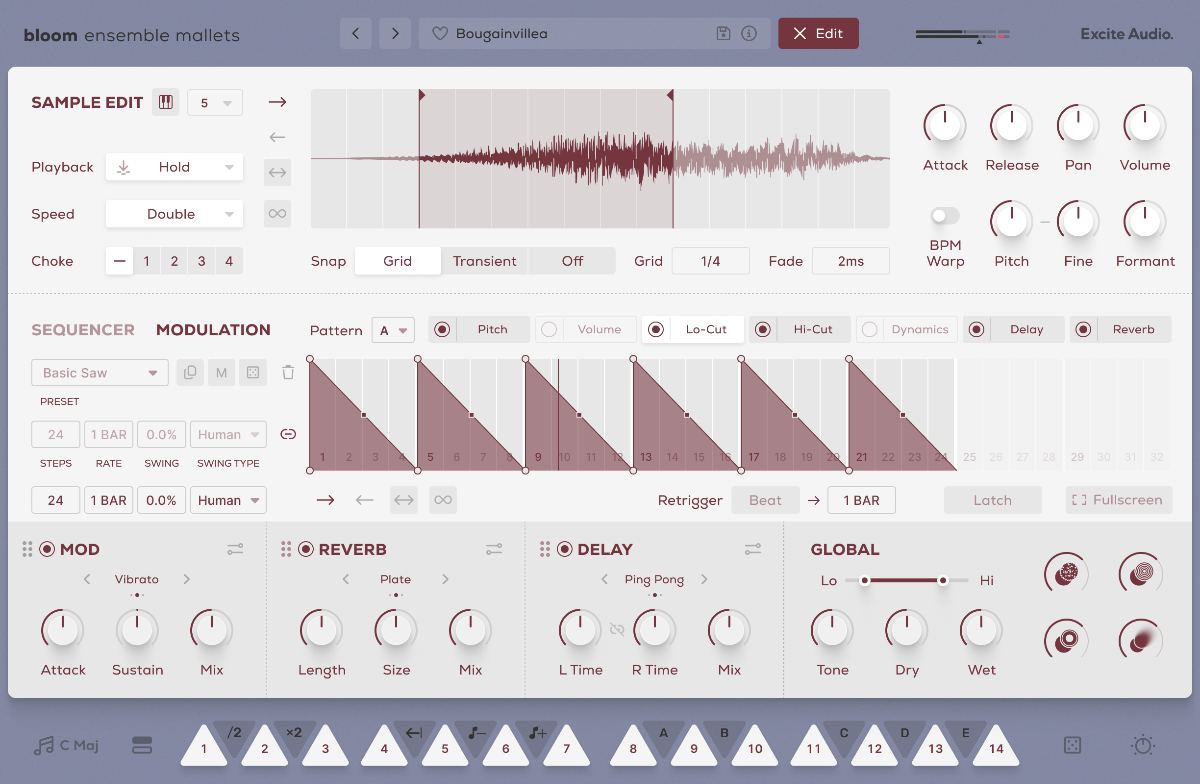Select sample ping-pong direction icon
The width and height of the screenshot is (1200, 784).
277,173
